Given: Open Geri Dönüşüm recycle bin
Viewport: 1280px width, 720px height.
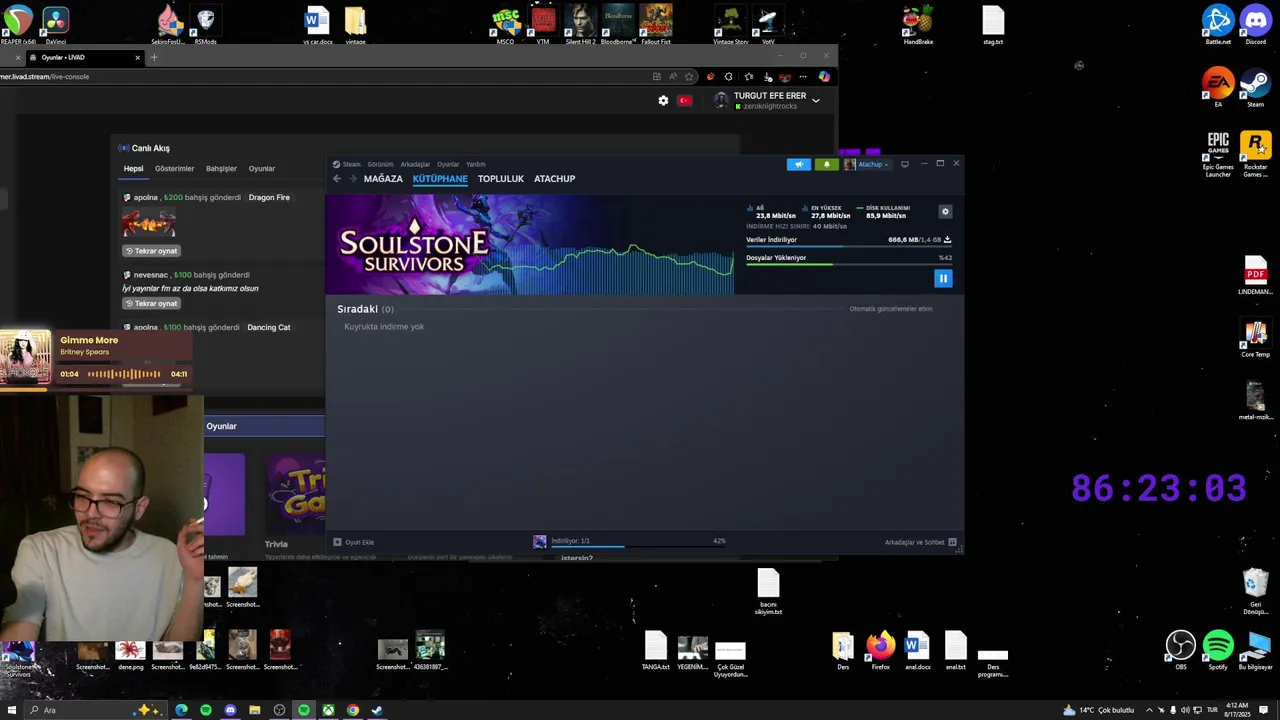Looking at the screenshot, I should click(x=1256, y=590).
